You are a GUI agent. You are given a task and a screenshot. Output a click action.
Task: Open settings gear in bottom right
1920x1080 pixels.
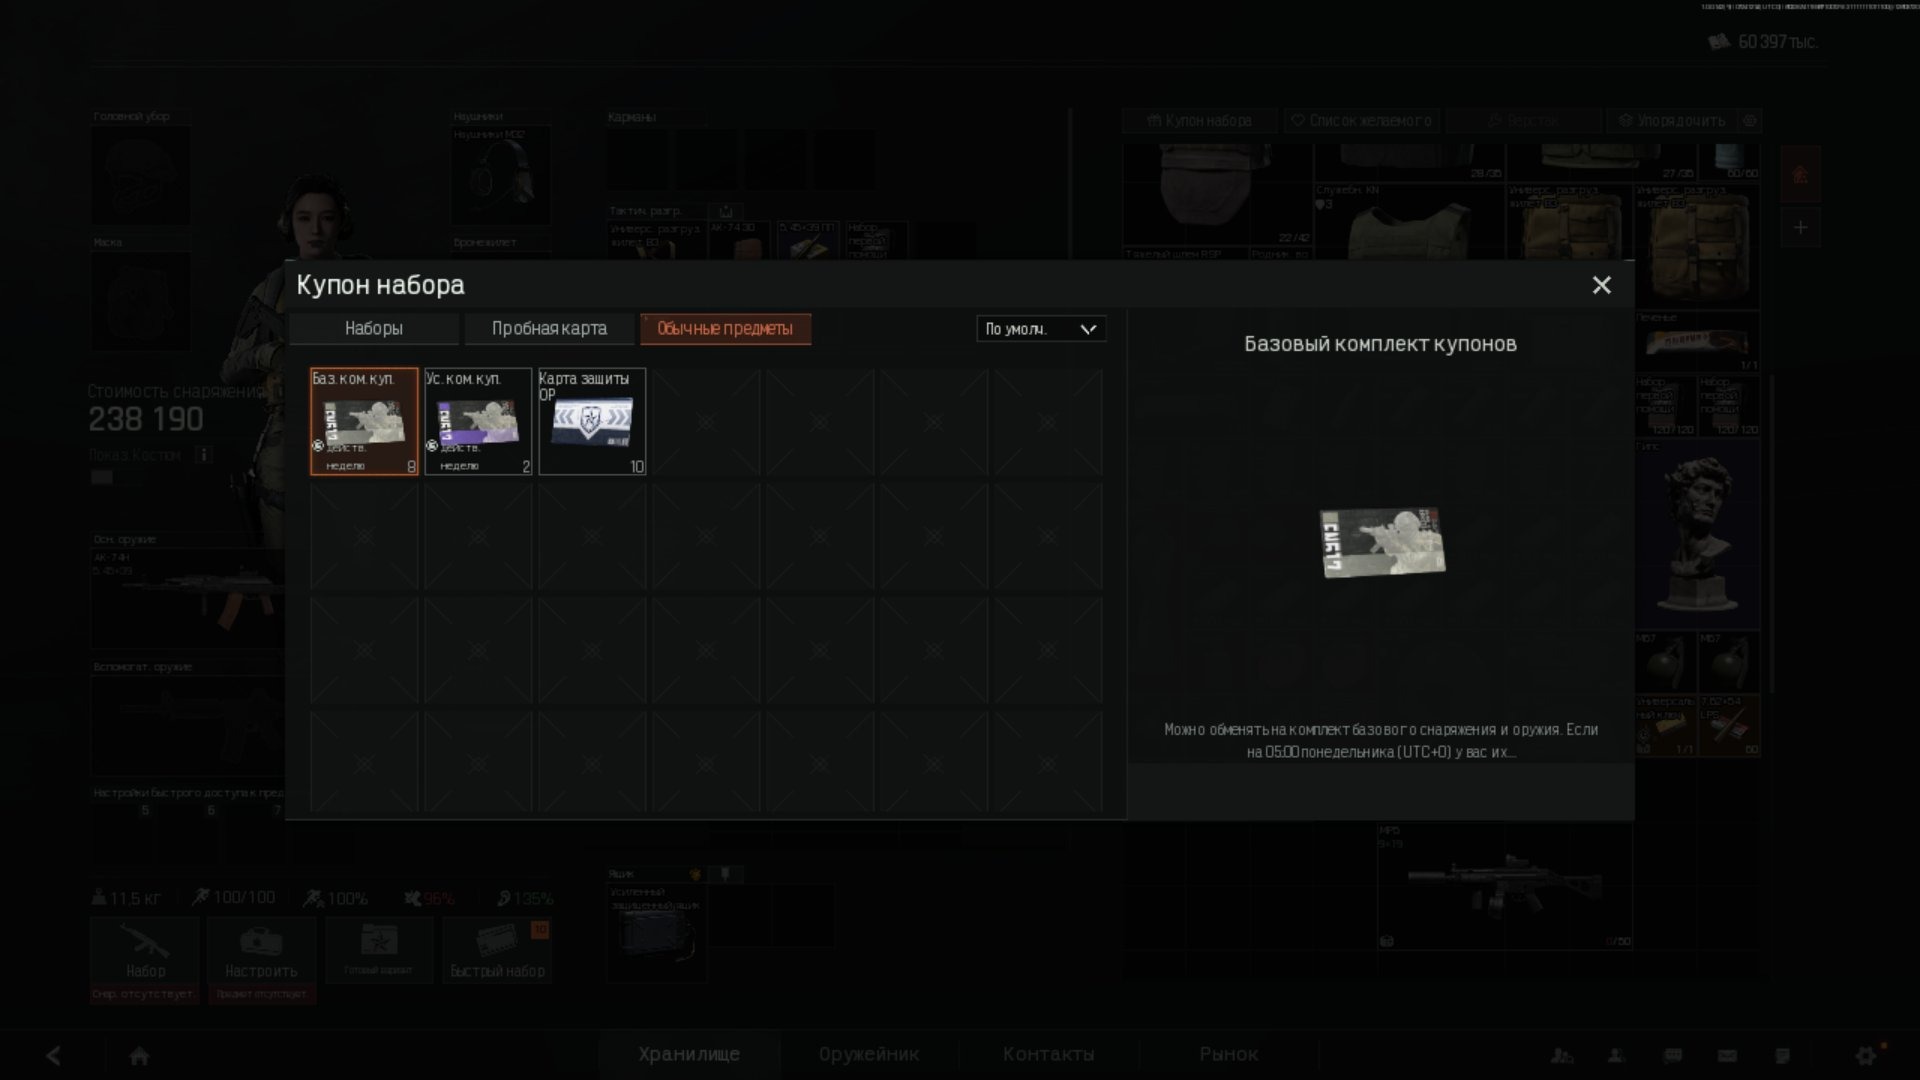pos(1866,1055)
